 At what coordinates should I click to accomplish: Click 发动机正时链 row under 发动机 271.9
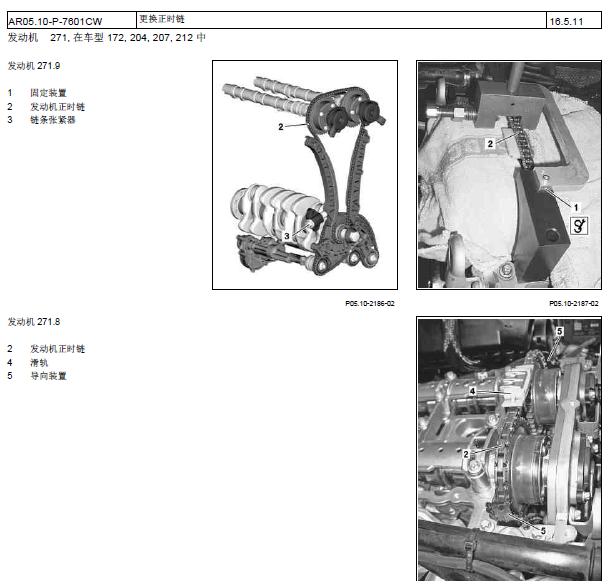46,107
